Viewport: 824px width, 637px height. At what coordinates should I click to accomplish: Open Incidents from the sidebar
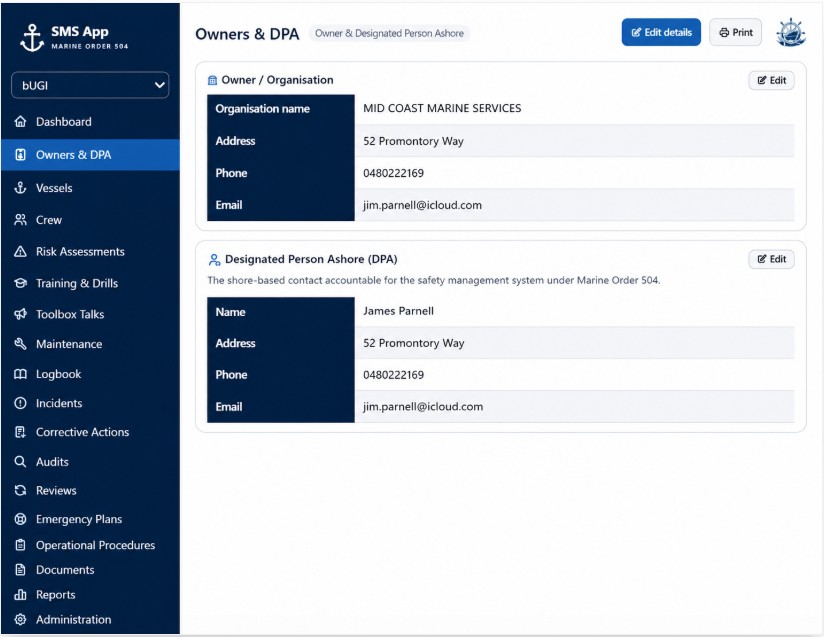coord(90,403)
